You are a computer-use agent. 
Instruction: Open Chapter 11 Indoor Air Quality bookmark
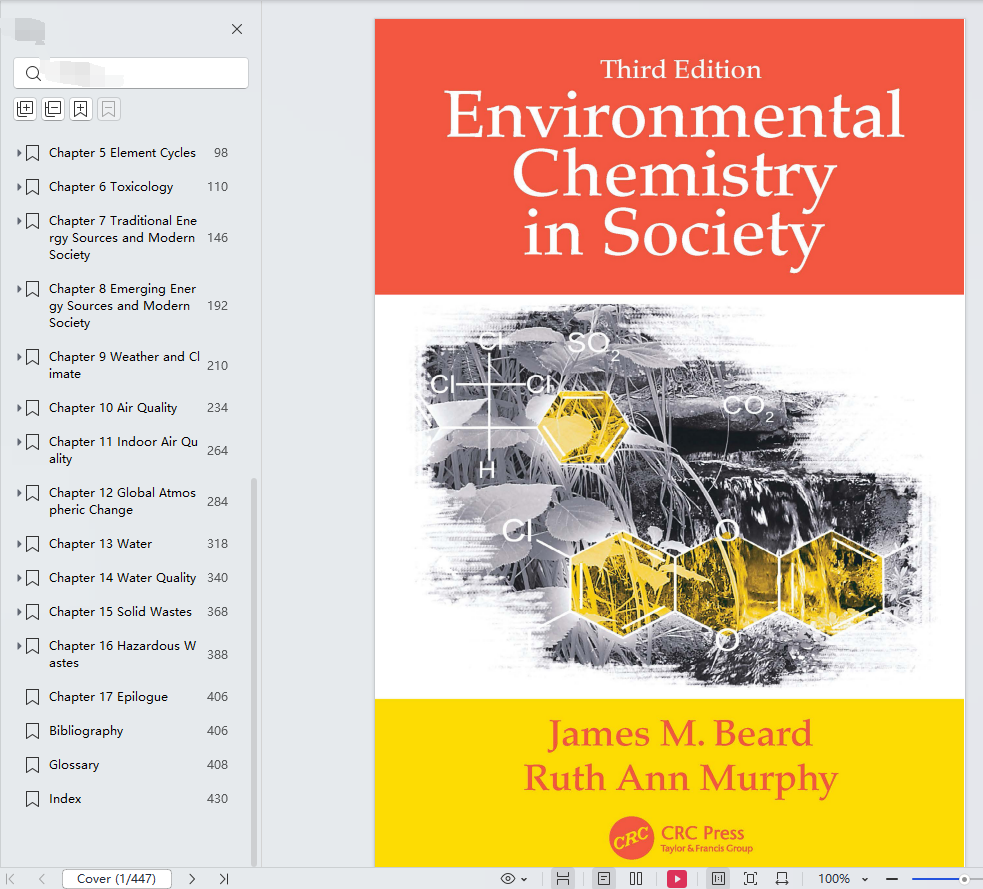(124, 450)
